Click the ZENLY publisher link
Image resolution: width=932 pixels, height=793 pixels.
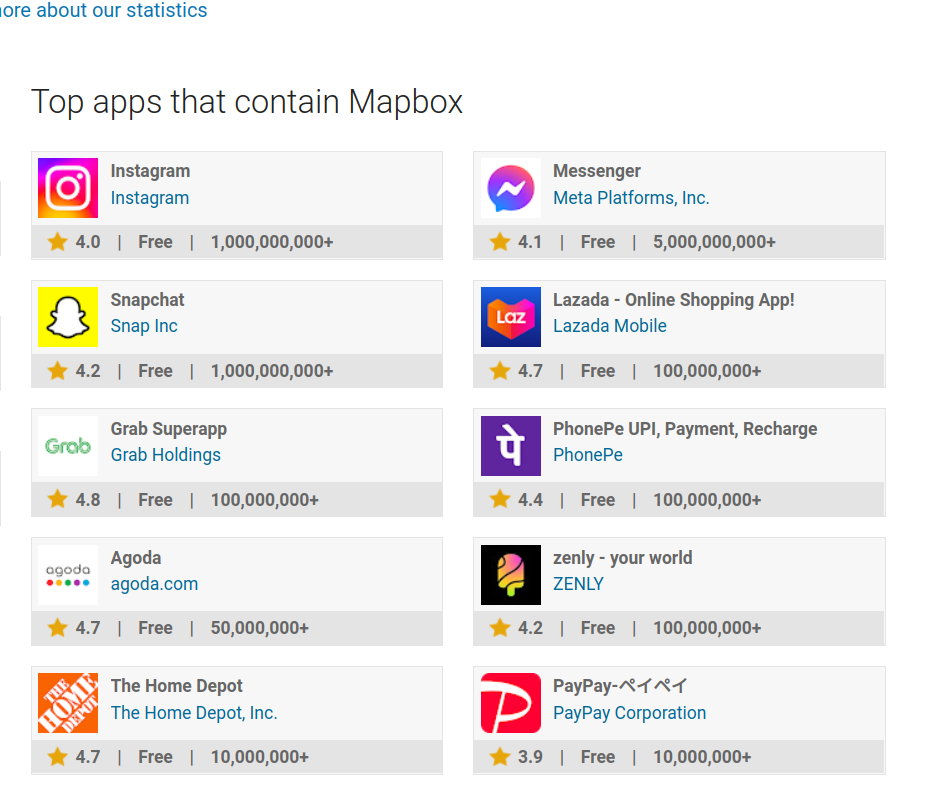pos(578,584)
